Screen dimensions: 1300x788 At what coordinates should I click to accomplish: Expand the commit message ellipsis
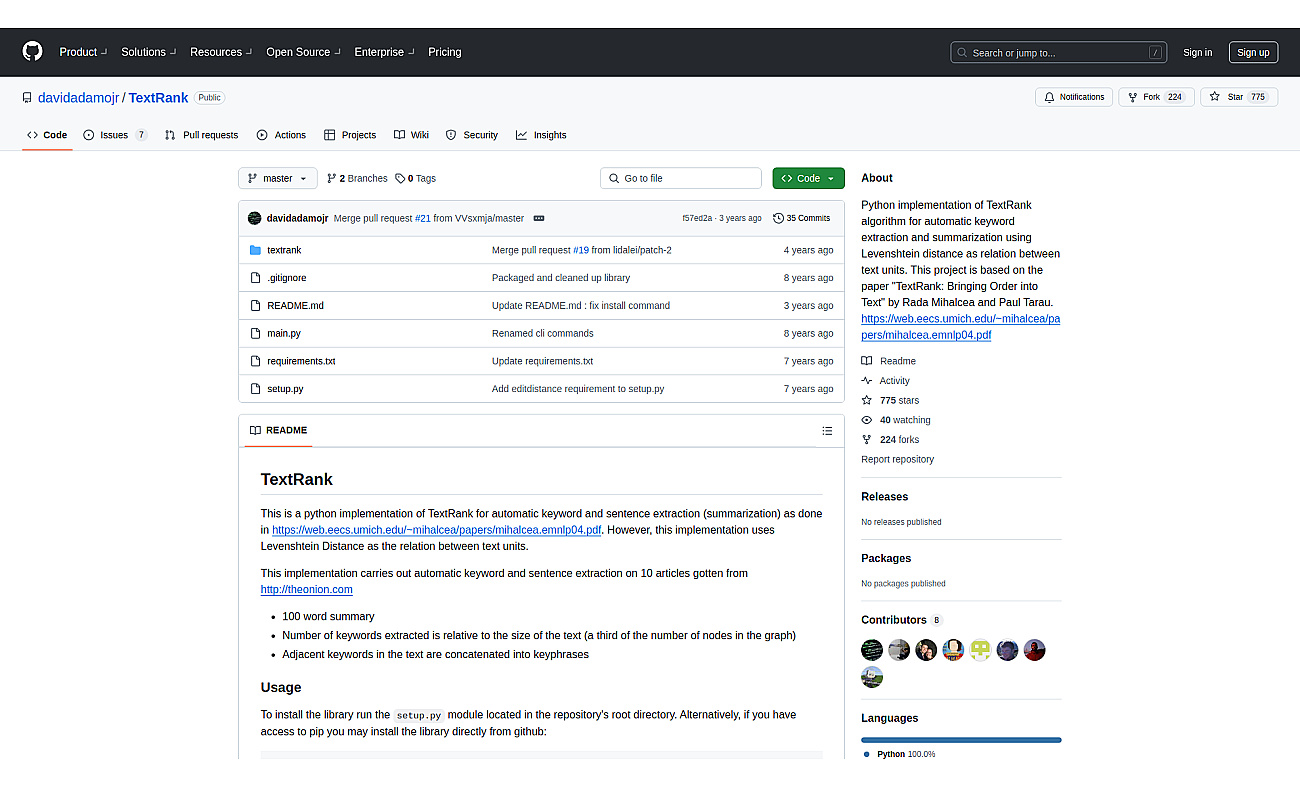click(538, 218)
